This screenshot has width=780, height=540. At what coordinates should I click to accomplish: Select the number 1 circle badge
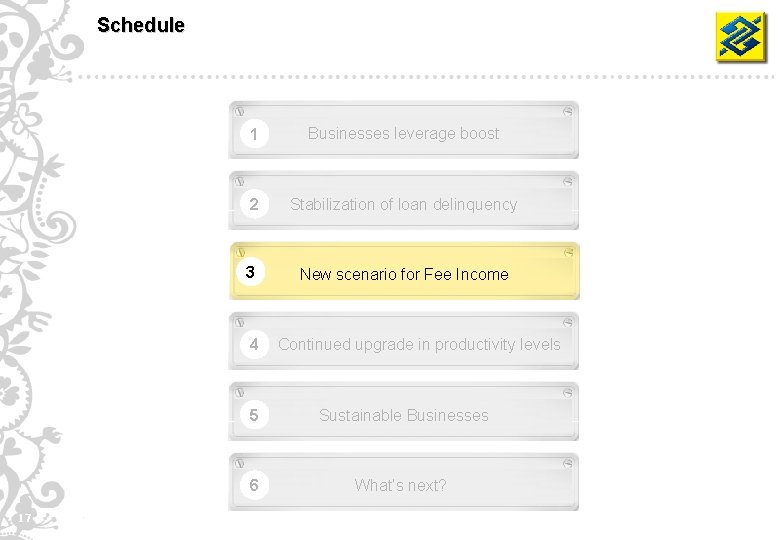click(x=254, y=134)
